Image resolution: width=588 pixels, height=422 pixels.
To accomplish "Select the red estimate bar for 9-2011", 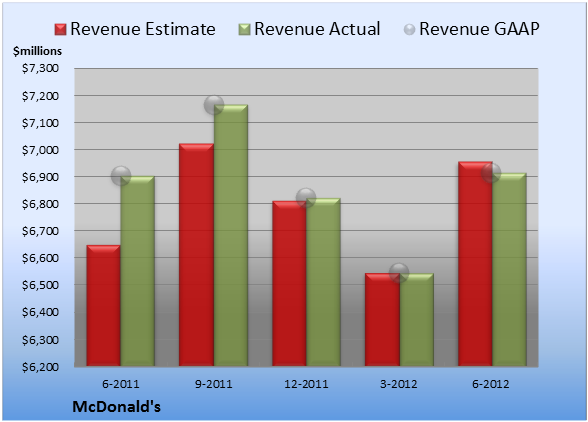I will pyautogui.click(x=196, y=255).
